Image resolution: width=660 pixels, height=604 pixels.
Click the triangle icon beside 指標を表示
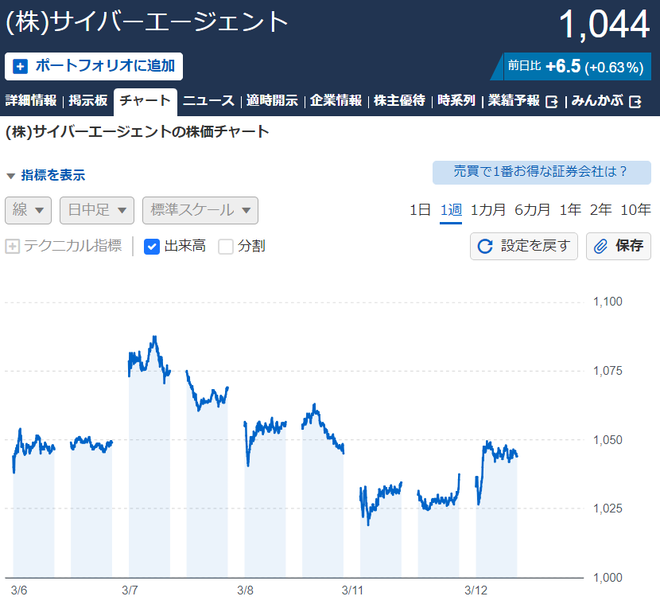click(11, 176)
